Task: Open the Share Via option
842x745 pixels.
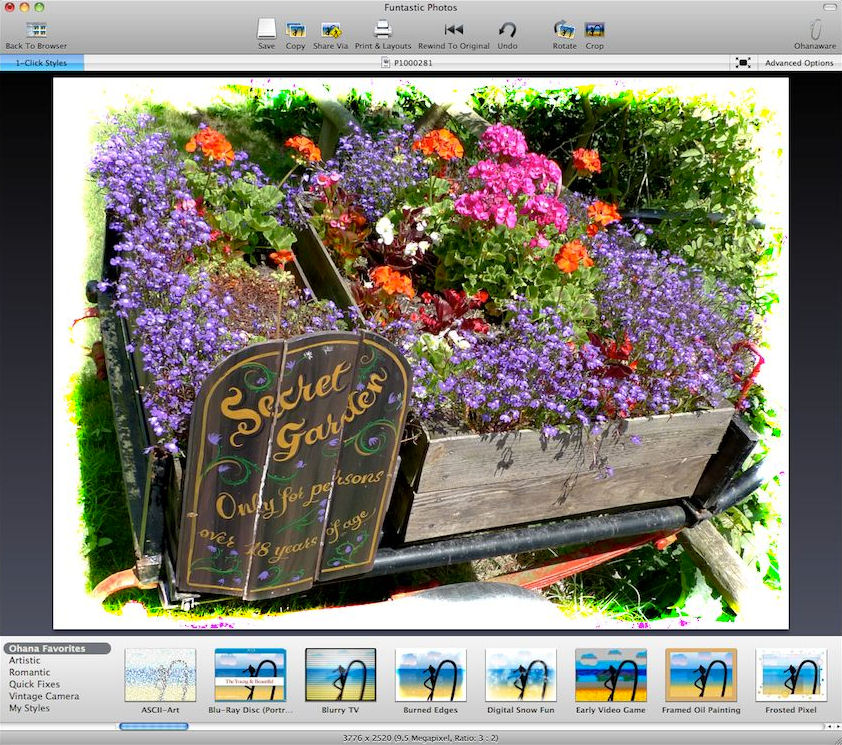Action: point(330,30)
